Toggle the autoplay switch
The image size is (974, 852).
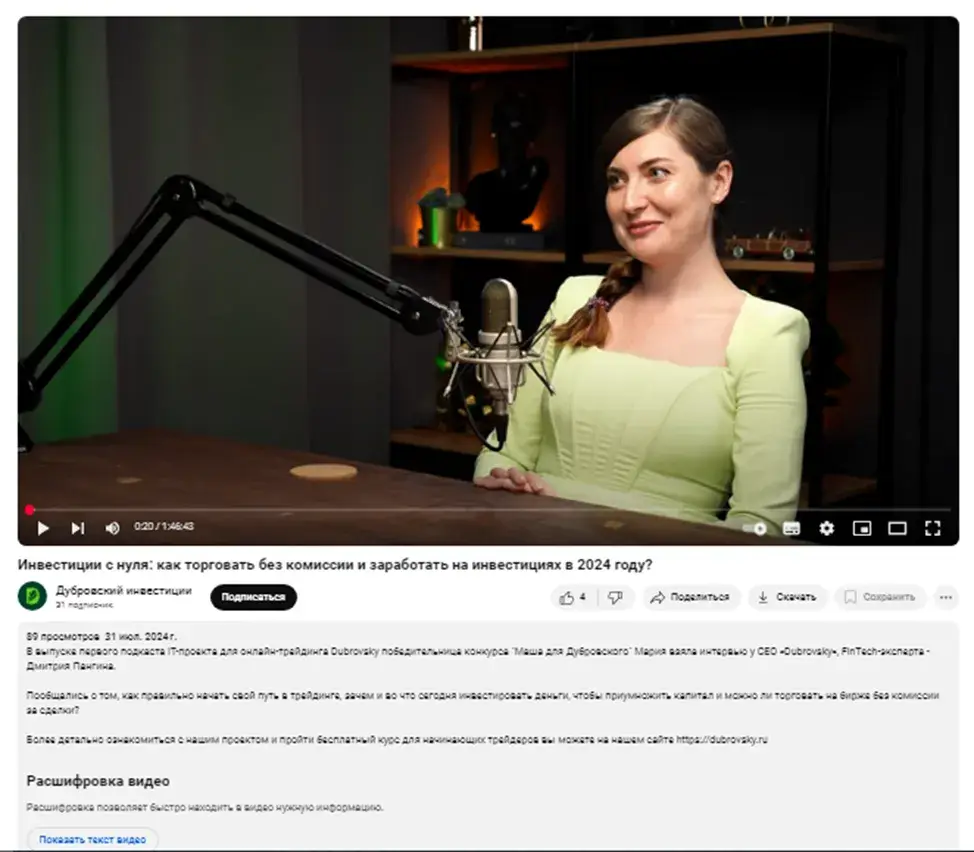point(755,528)
